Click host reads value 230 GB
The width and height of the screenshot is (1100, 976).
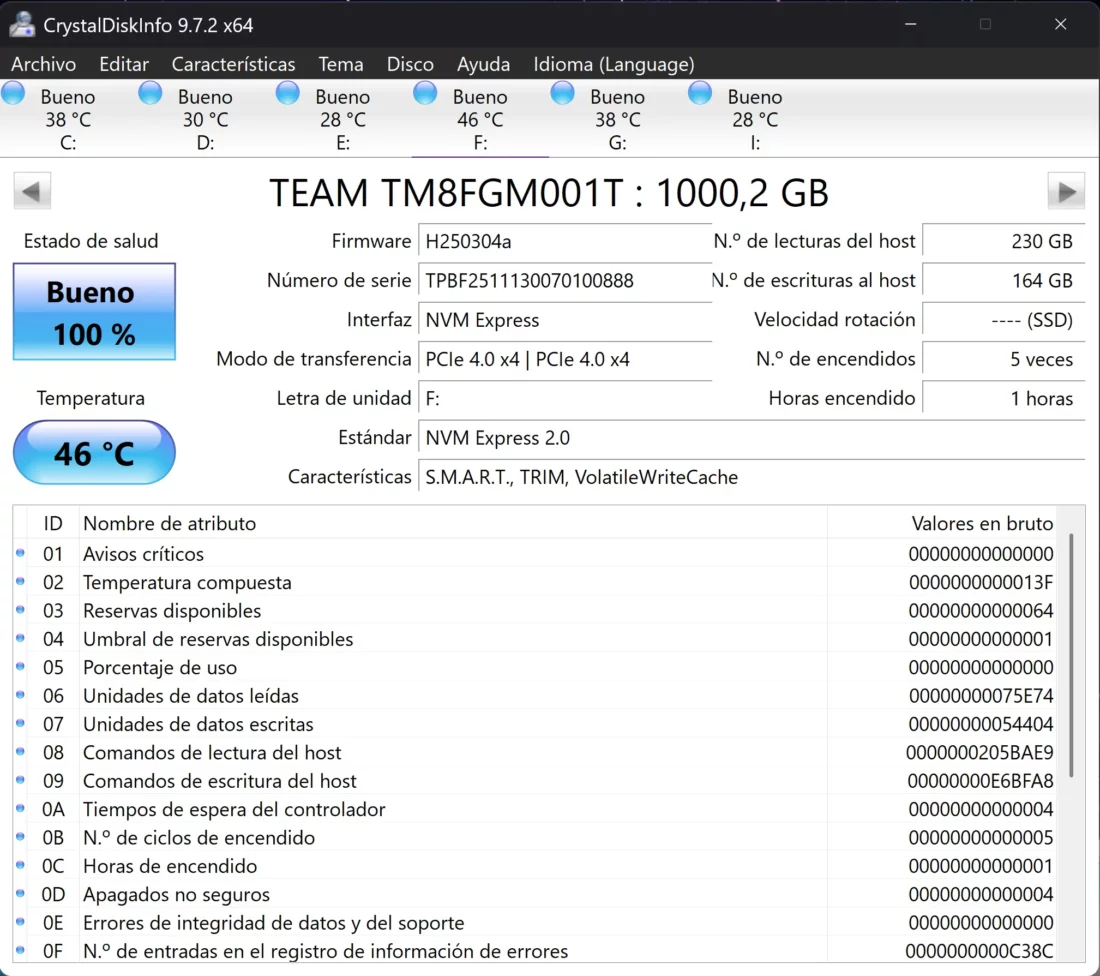click(1003, 241)
